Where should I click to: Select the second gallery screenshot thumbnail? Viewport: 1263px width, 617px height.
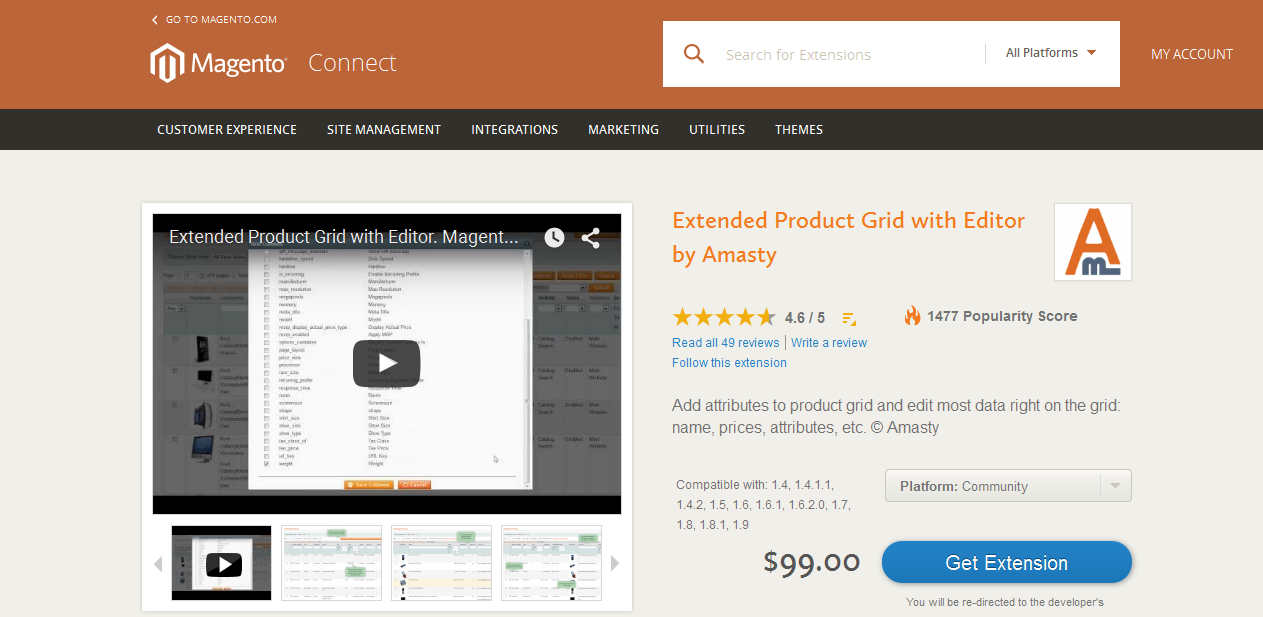pyautogui.click(x=331, y=563)
